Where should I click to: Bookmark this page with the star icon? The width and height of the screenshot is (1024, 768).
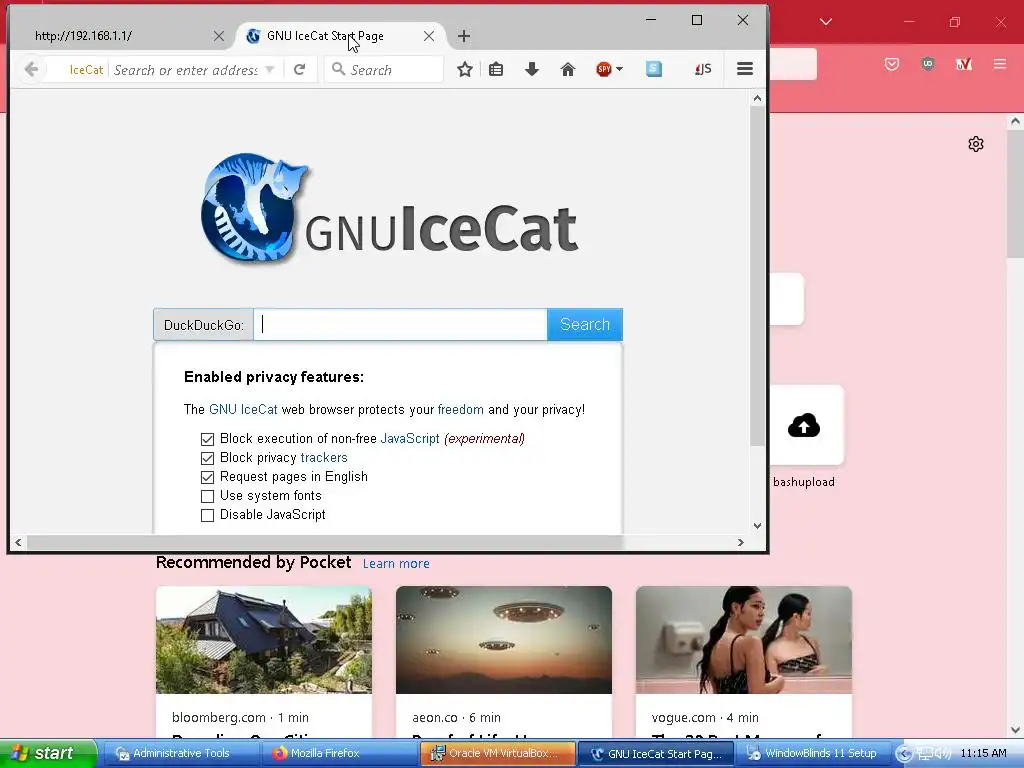click(x=464, y=69)
